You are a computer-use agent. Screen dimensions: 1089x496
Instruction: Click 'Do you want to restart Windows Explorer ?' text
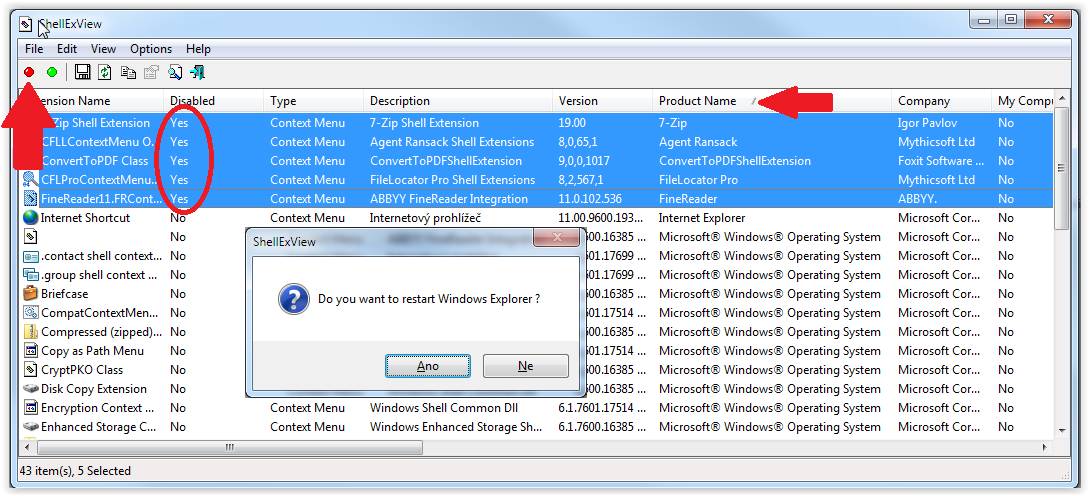coord(429,299)
